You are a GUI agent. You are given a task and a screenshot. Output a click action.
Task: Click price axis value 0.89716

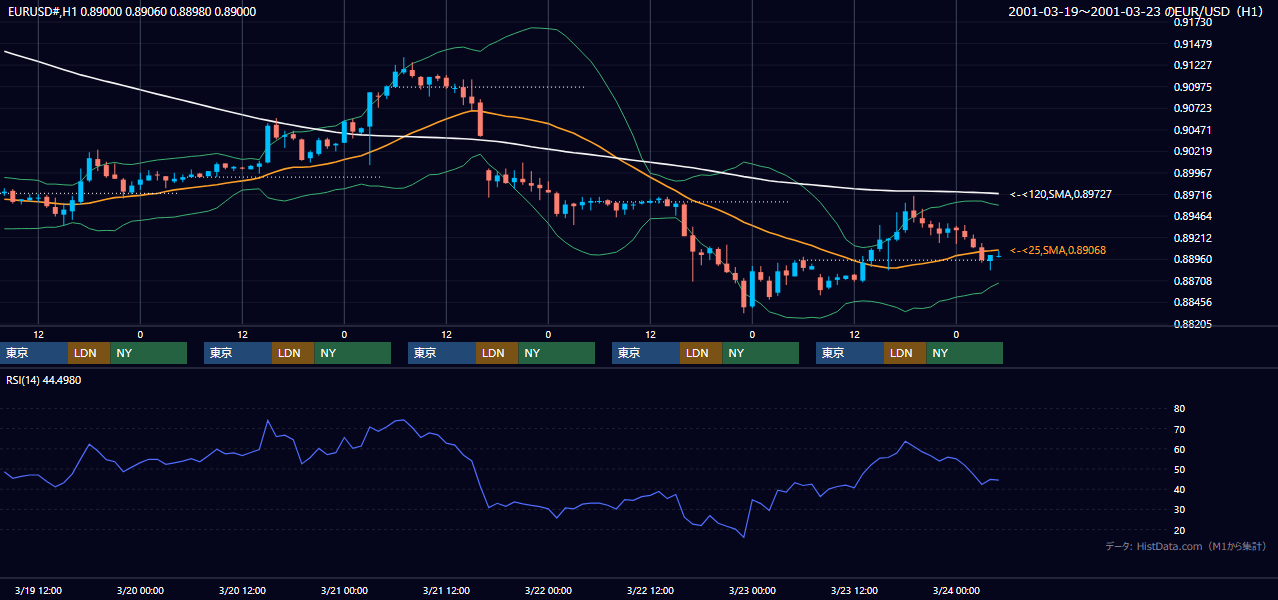[1193, 195]
